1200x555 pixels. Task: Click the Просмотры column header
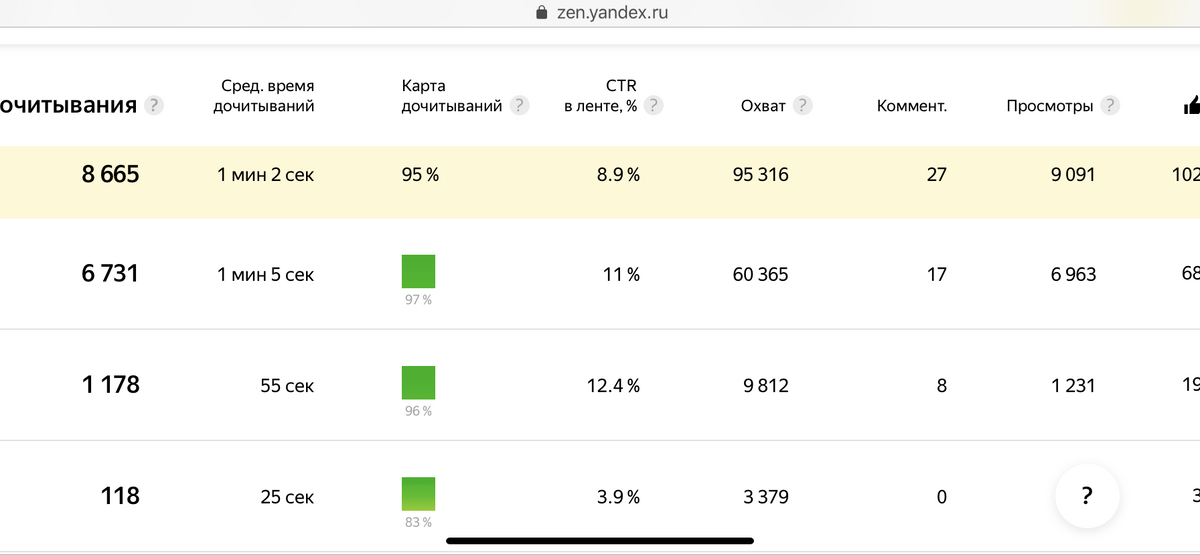tap(1050, 105)
